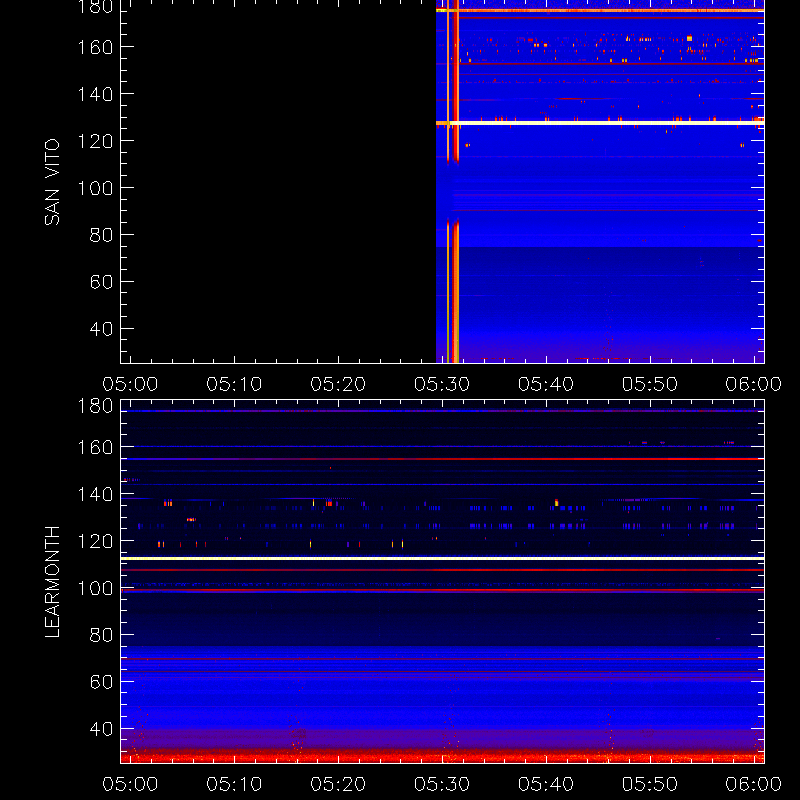Viewport: 800px width, 800px height.
Task: Click 05:50 time label under SAN VITO plot
Action: click(x=650, y=384)
